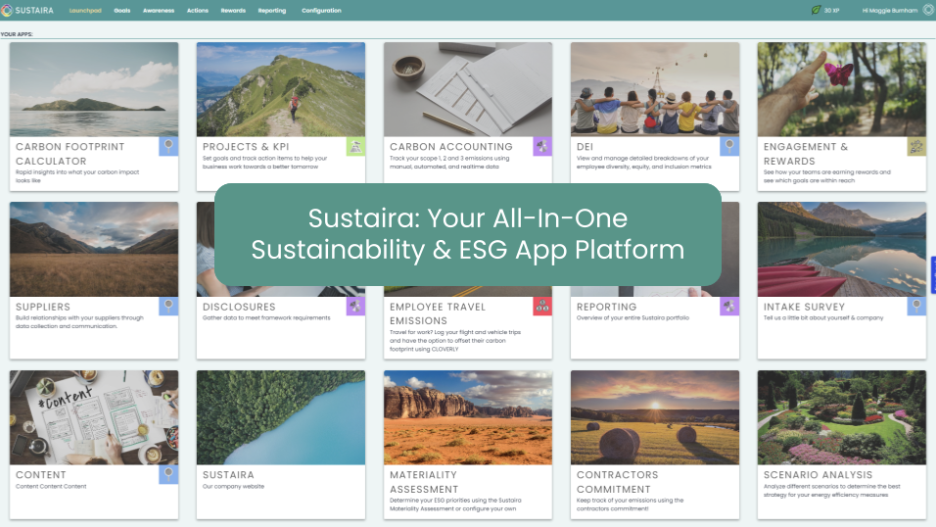Click the purple icon on Reporting card
Screen dimensions: 936x527
click(729, 306)
